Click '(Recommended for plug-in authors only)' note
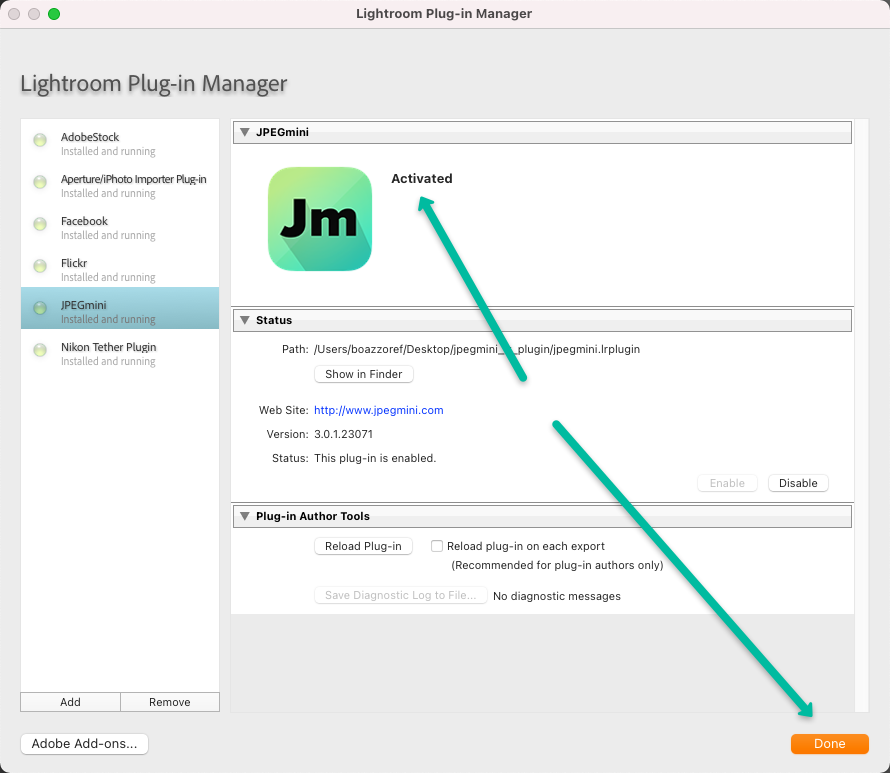This screenshot has height=773, width=890. [557, 565]
